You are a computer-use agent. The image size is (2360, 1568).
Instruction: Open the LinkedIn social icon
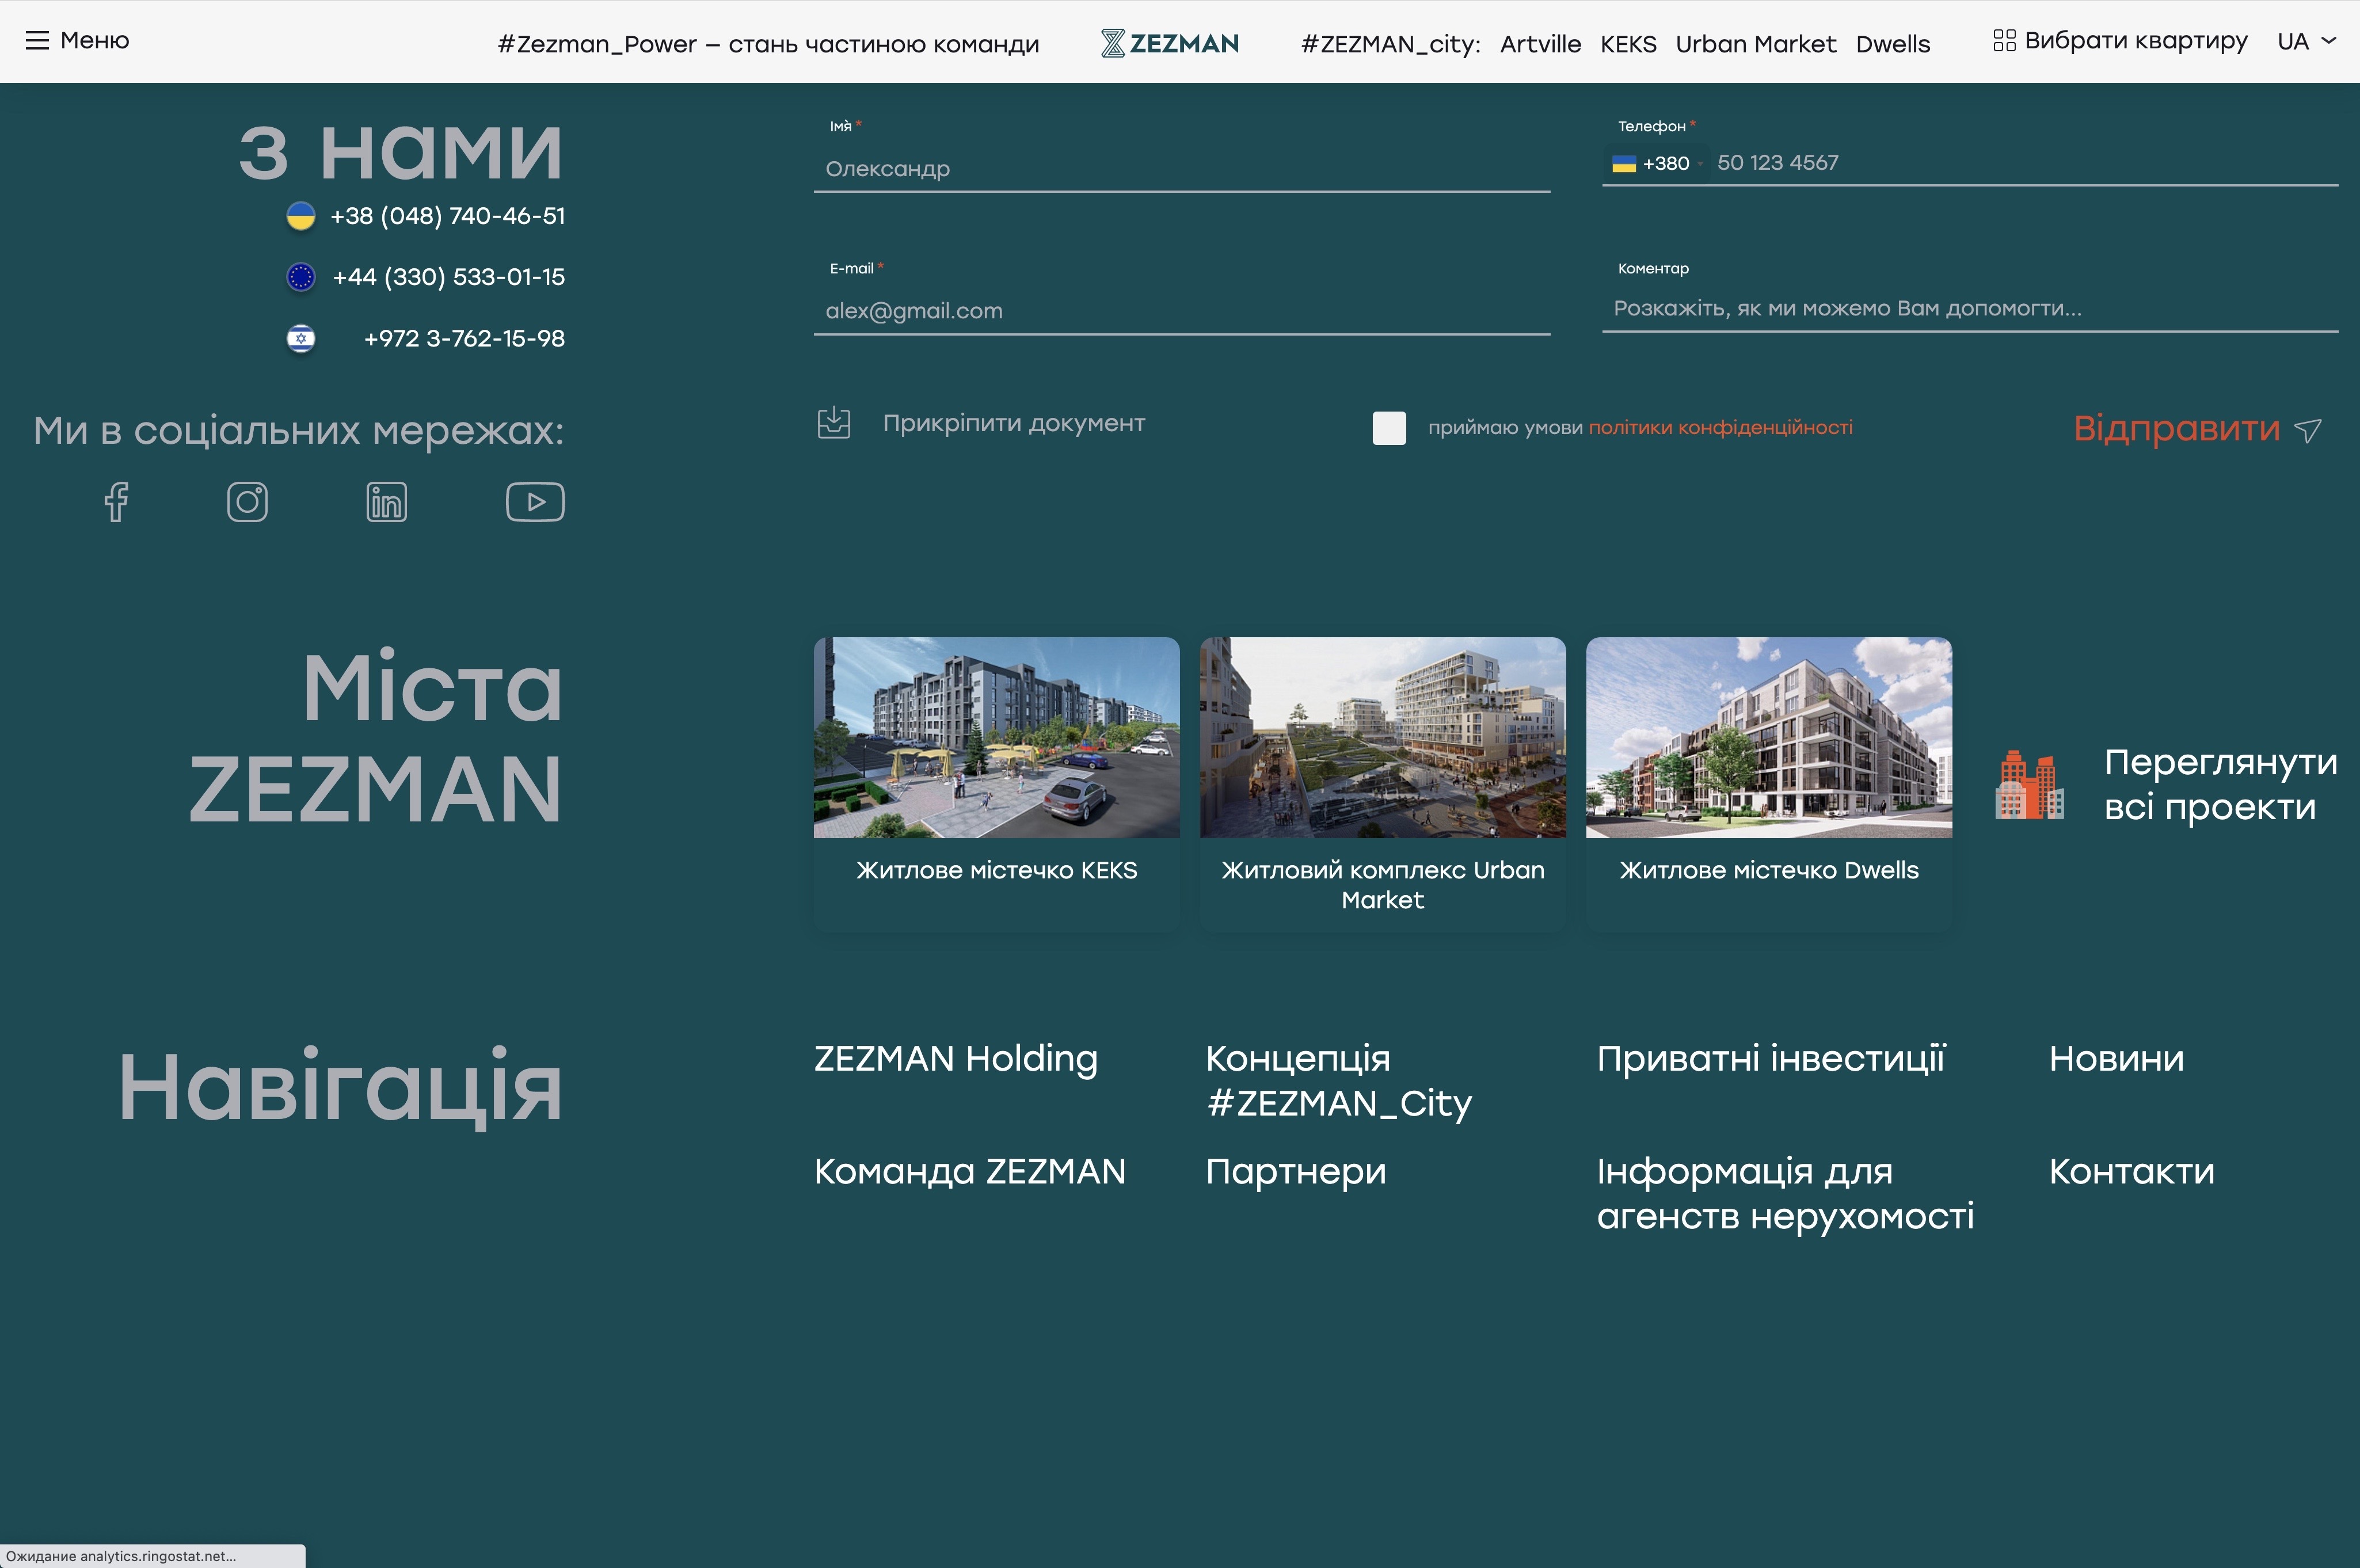[x=386, y=502]
